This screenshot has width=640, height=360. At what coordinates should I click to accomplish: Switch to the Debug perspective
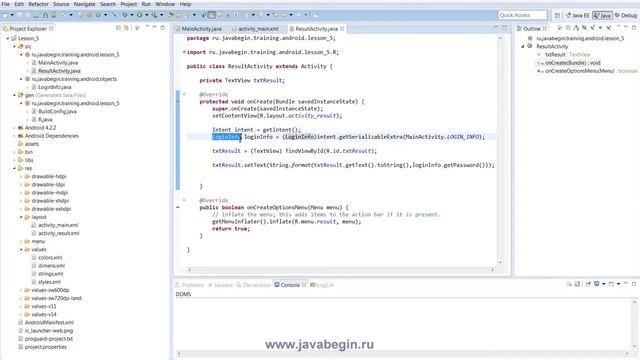(x=626, y=16)
